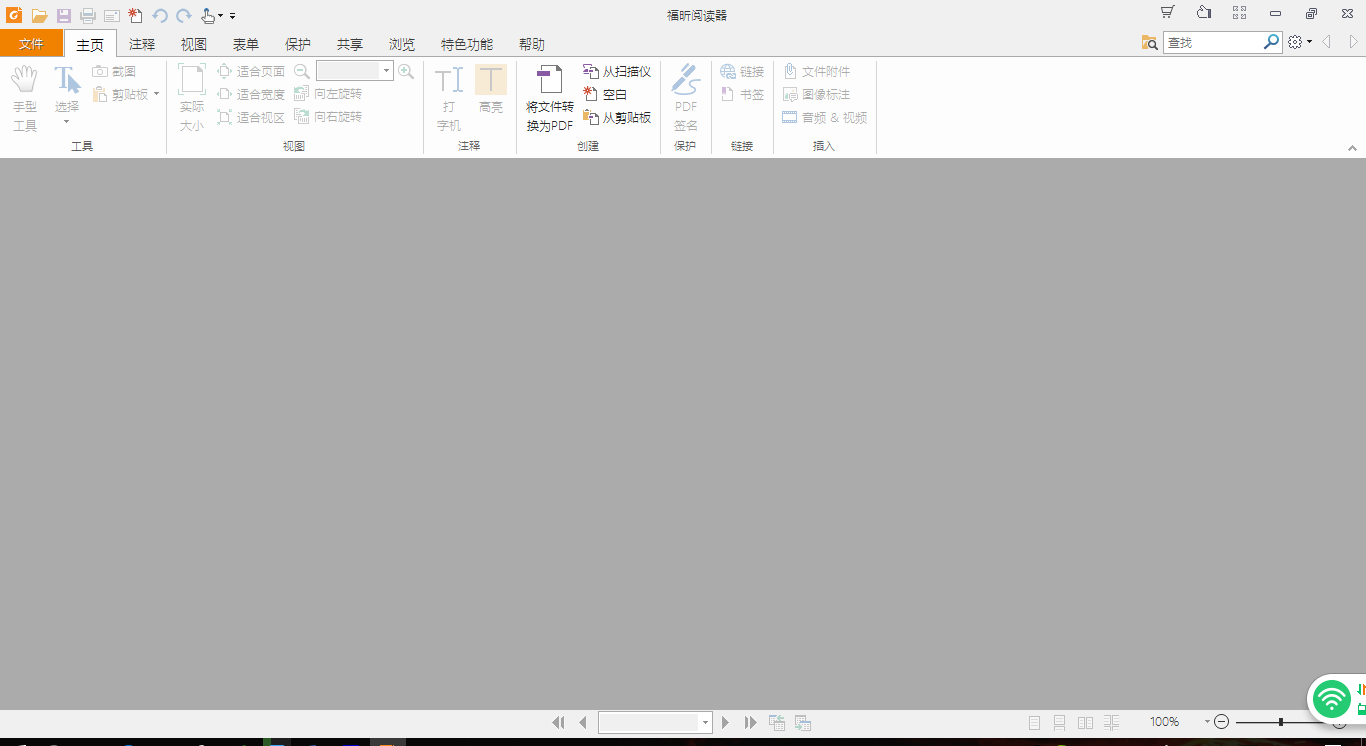Switch to the 视图 tab
1366x746 pixels.
(194, 44)
